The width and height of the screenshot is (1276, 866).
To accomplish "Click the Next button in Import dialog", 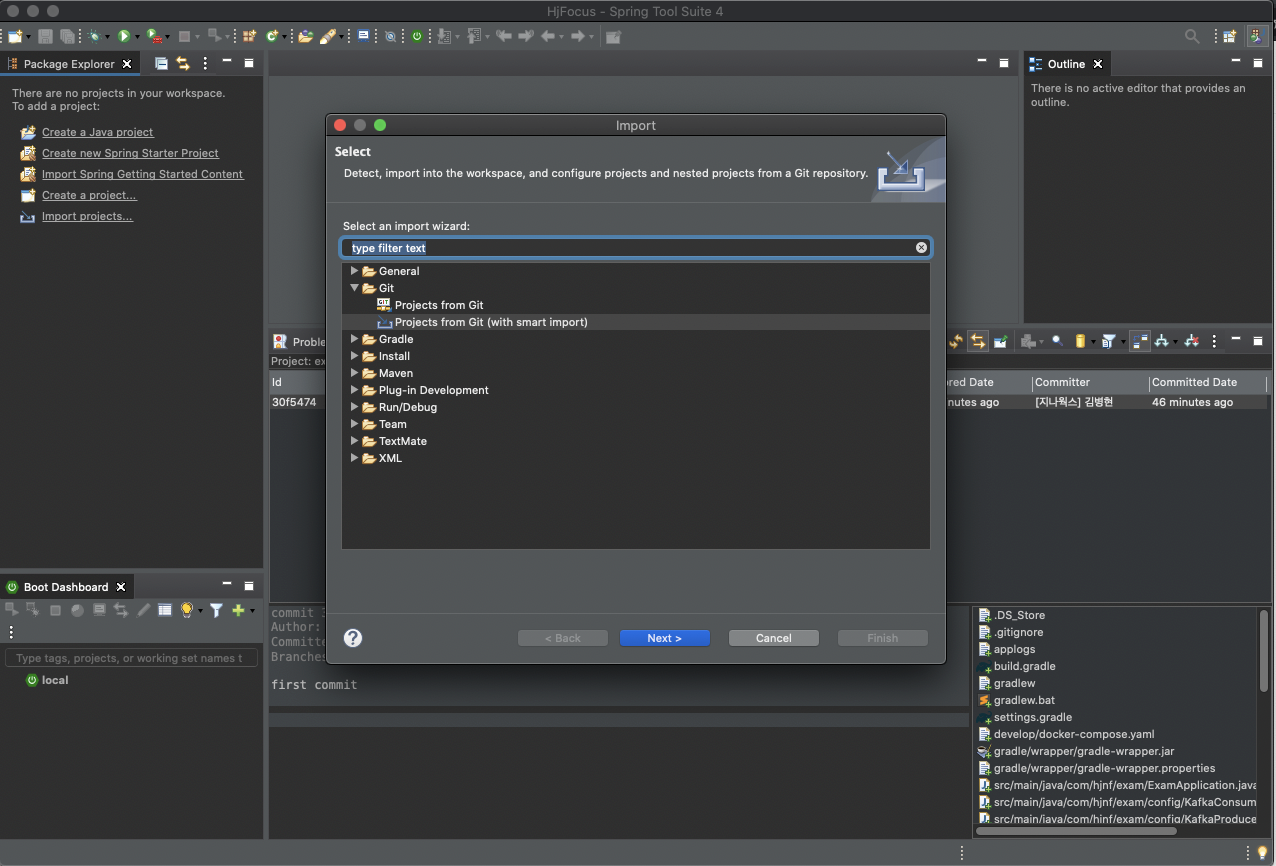I will coord(665,638).
